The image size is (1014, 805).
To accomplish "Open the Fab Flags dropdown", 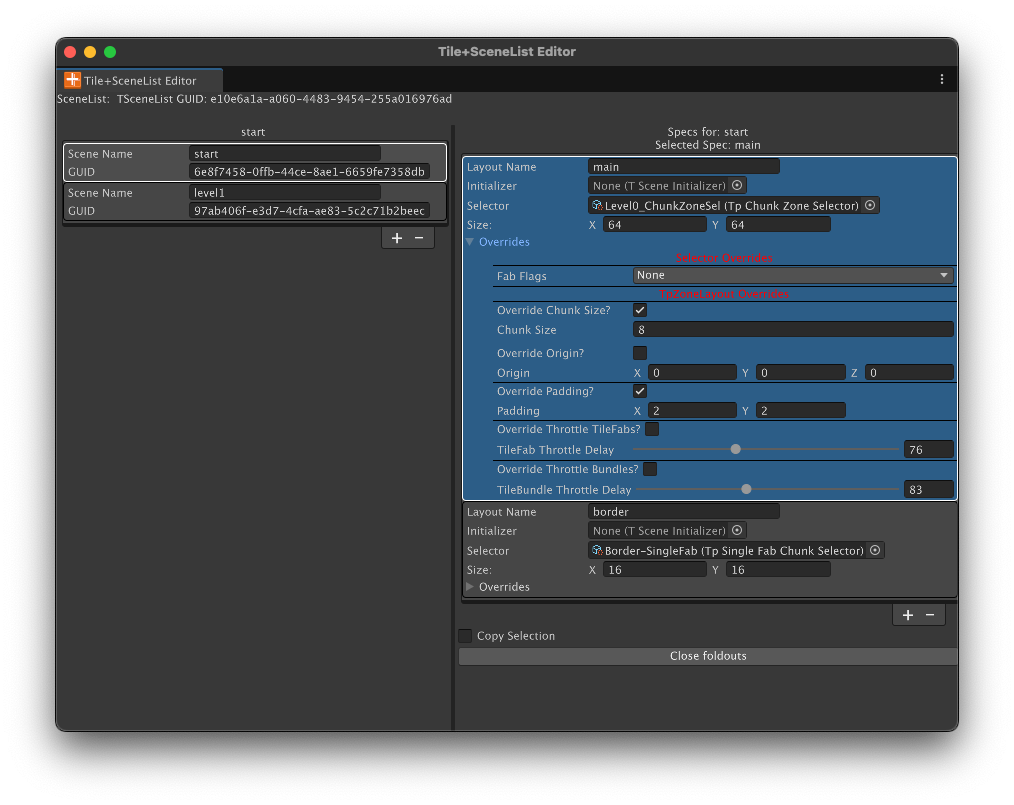I will click(x=793, y=275).
